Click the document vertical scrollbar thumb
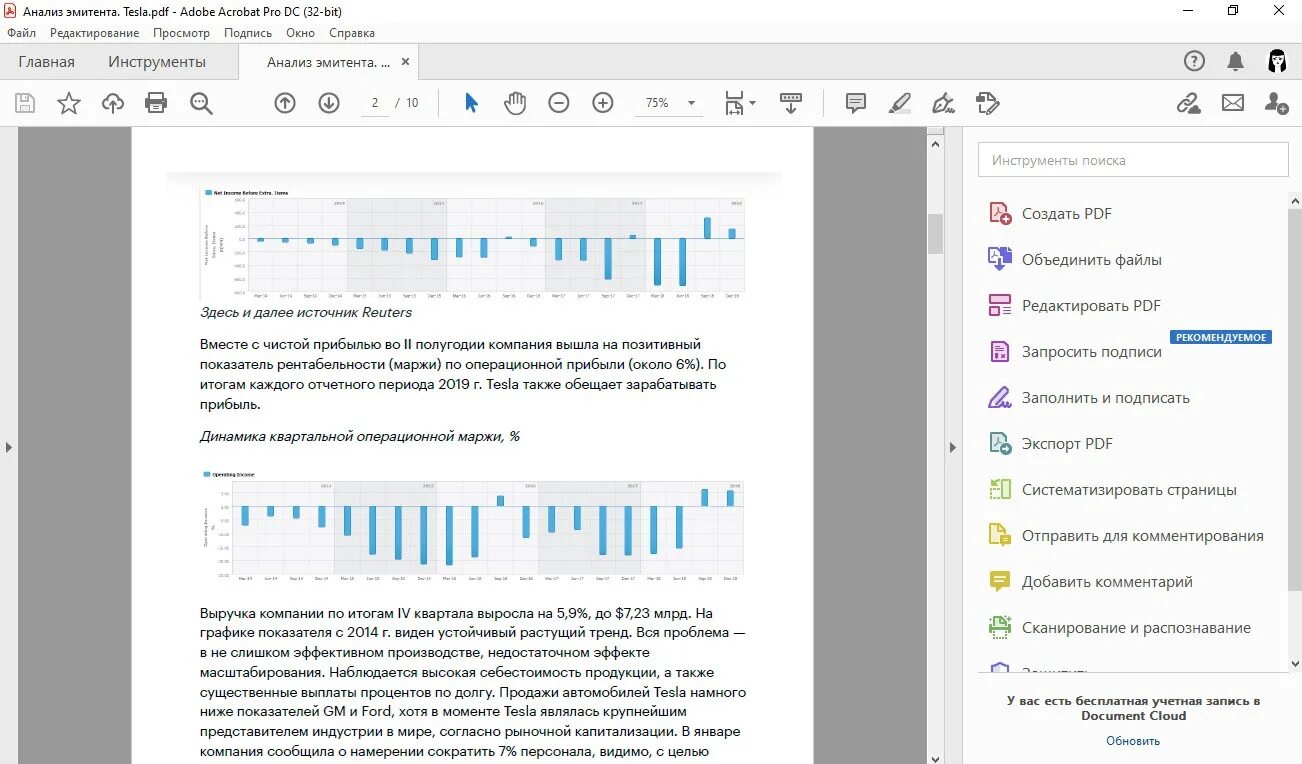Viewport: 1302px width, 764px height. [936, 234]
